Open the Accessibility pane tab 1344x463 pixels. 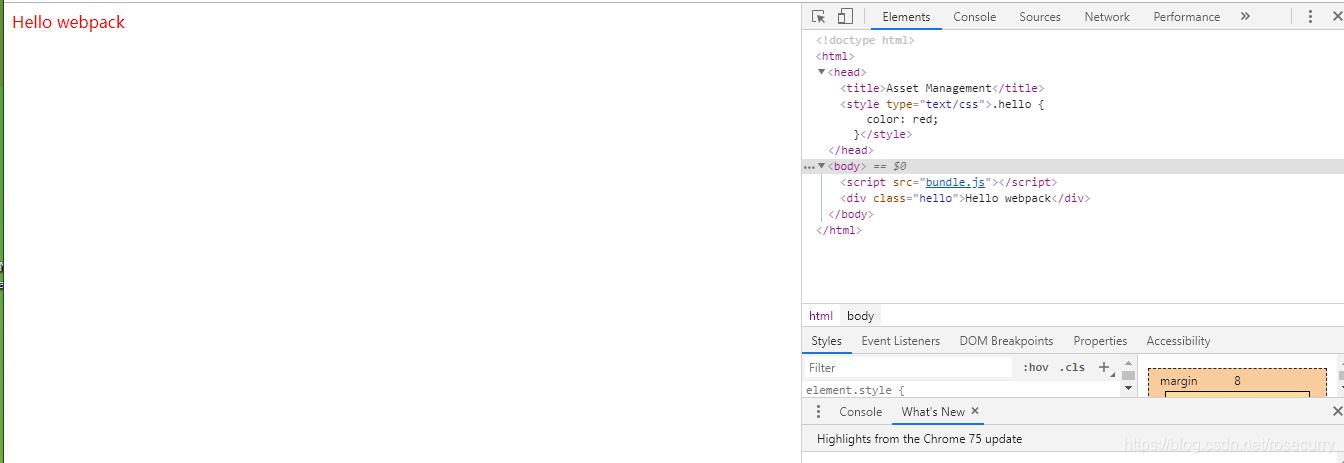[1178, 341]
